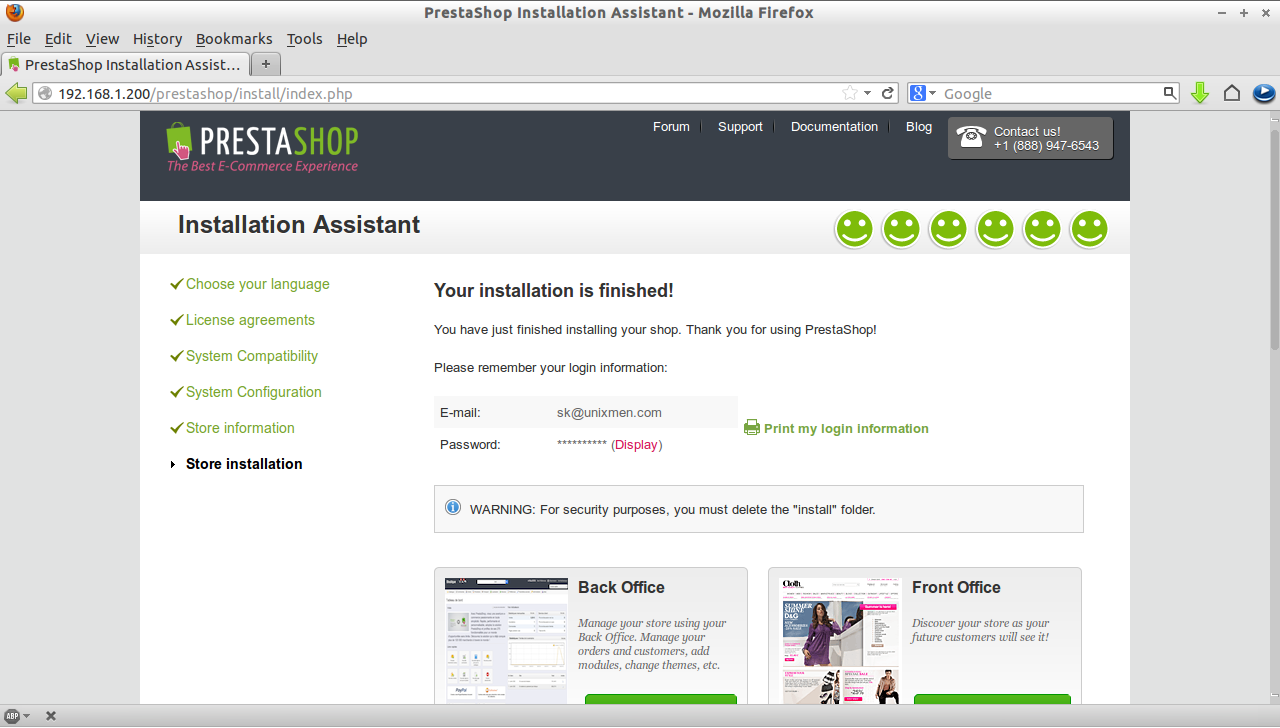This screenshot has height=728, width=1280.
Task: Click 'Your installation is finished!' heading
Action: [554, 291]
